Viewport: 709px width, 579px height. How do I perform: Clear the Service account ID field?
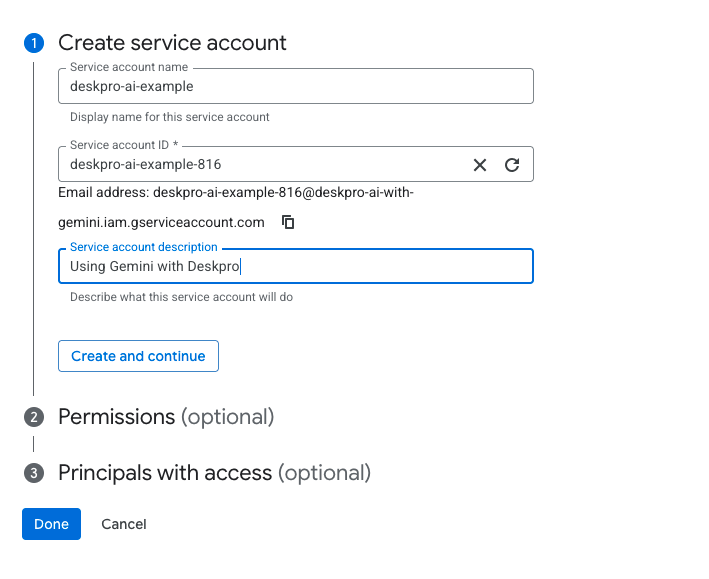pyautogui.click(x=480, y=165)
